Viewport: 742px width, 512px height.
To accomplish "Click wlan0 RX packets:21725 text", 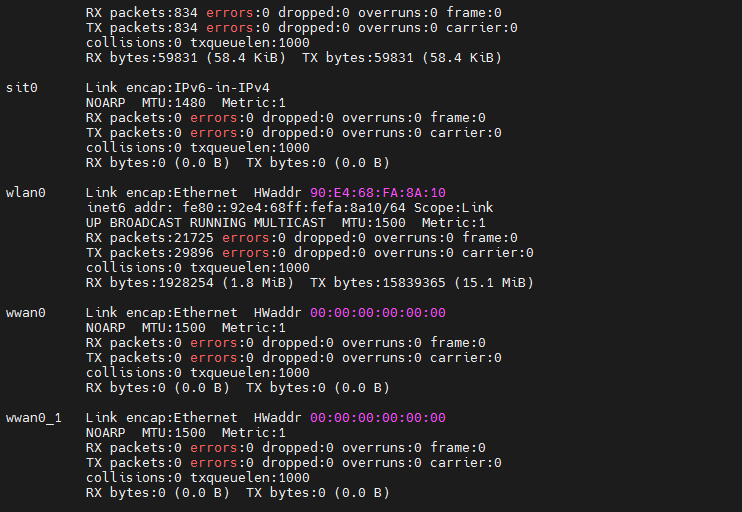I will pos(150,237).
